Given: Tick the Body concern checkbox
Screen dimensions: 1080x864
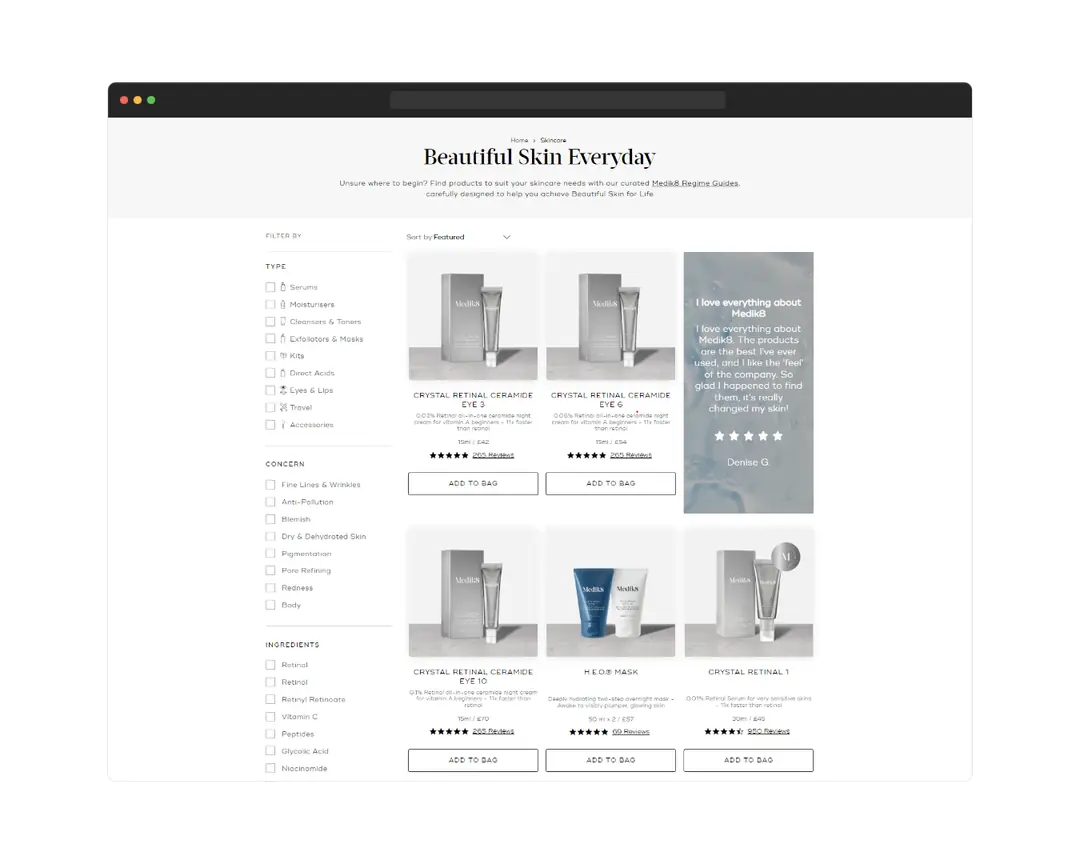Looking at the screenshot, I should coord(270,605).
